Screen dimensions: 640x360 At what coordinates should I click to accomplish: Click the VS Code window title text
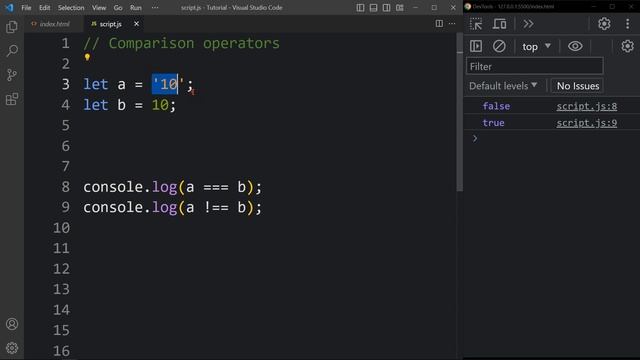(231, 8)
